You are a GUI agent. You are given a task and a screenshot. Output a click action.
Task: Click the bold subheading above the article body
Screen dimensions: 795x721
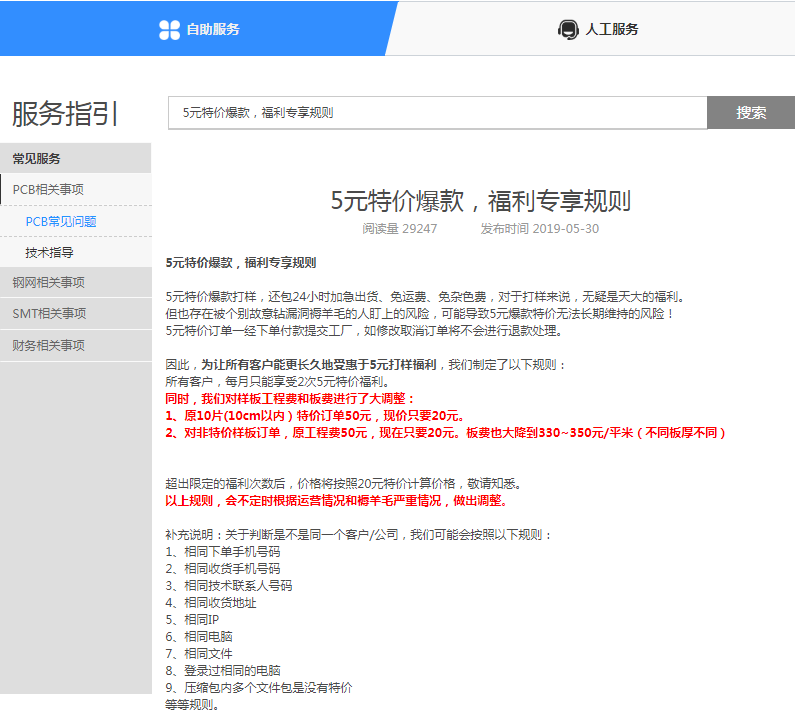point(240,263)
